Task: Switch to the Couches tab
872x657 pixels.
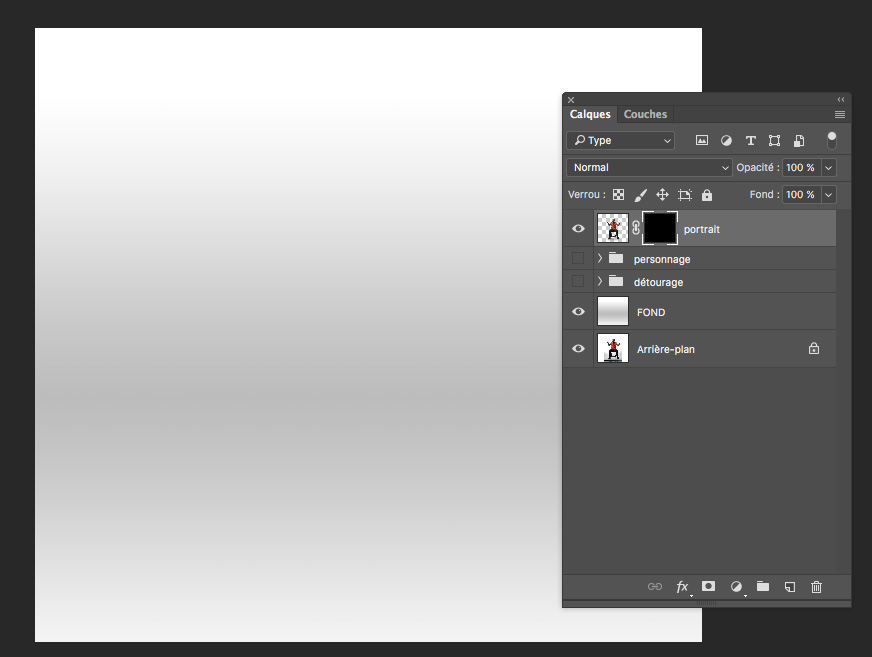Action: click(645, 114)
